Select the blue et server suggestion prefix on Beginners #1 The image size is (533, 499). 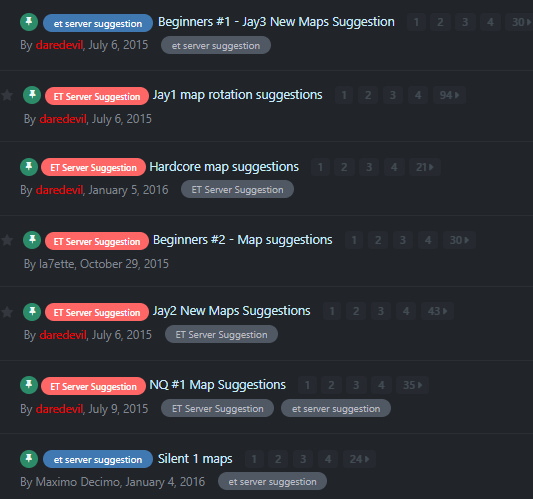point(98,23)
